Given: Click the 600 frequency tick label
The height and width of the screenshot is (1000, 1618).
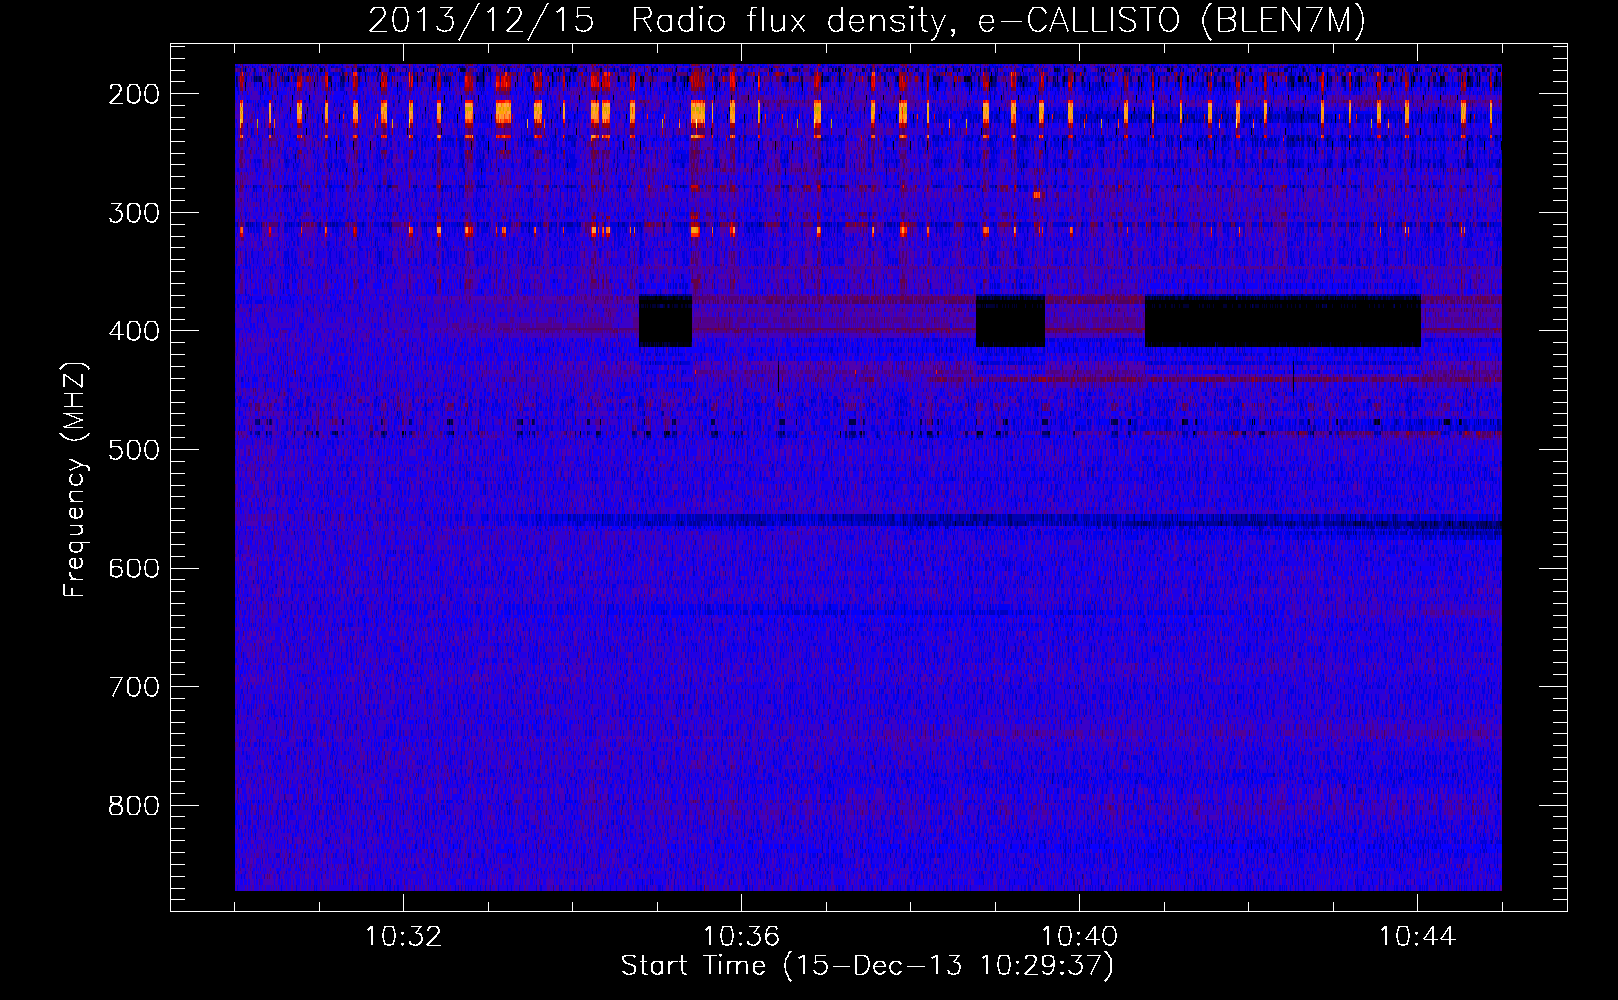Looking at the screenshot, I should [133, 568].
